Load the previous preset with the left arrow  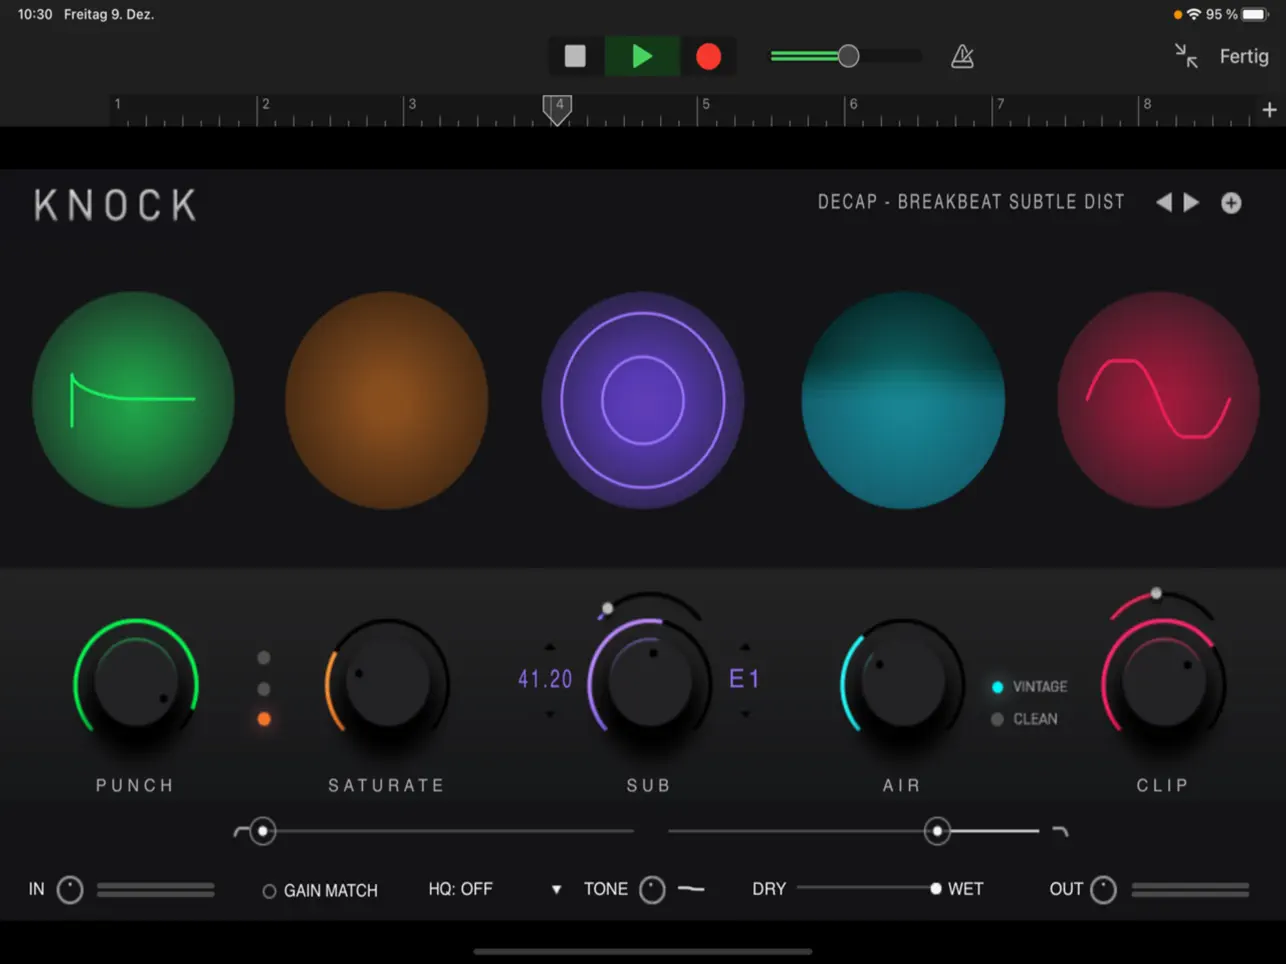1164,202
